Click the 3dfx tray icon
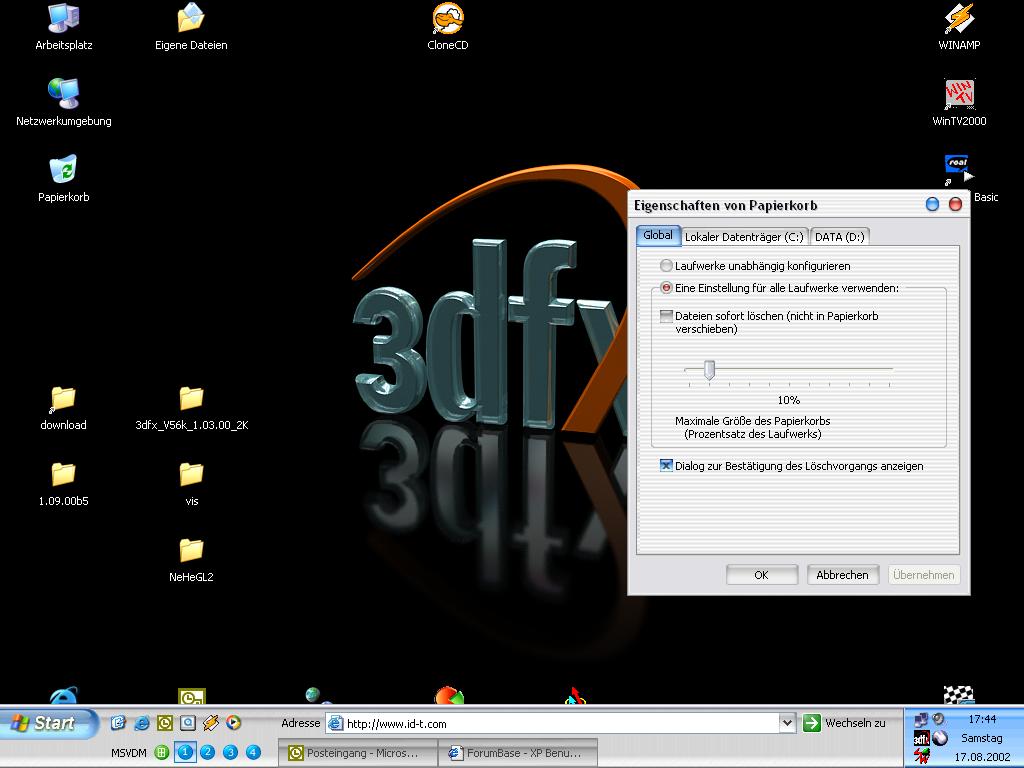 921,739
